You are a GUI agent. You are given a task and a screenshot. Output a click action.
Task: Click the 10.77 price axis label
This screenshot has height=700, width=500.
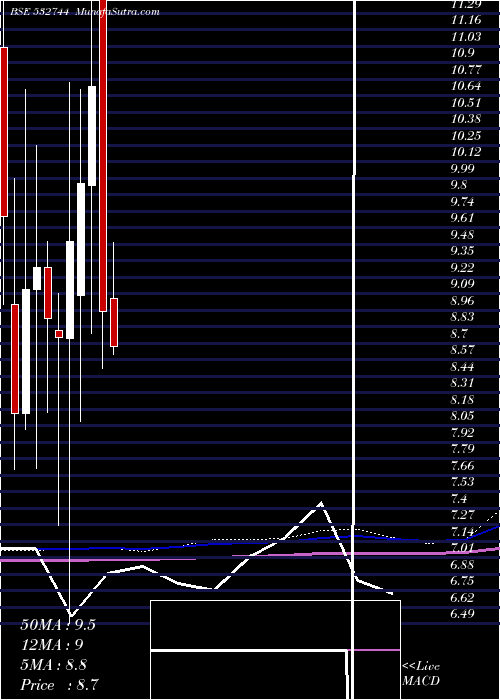(466, 70)
